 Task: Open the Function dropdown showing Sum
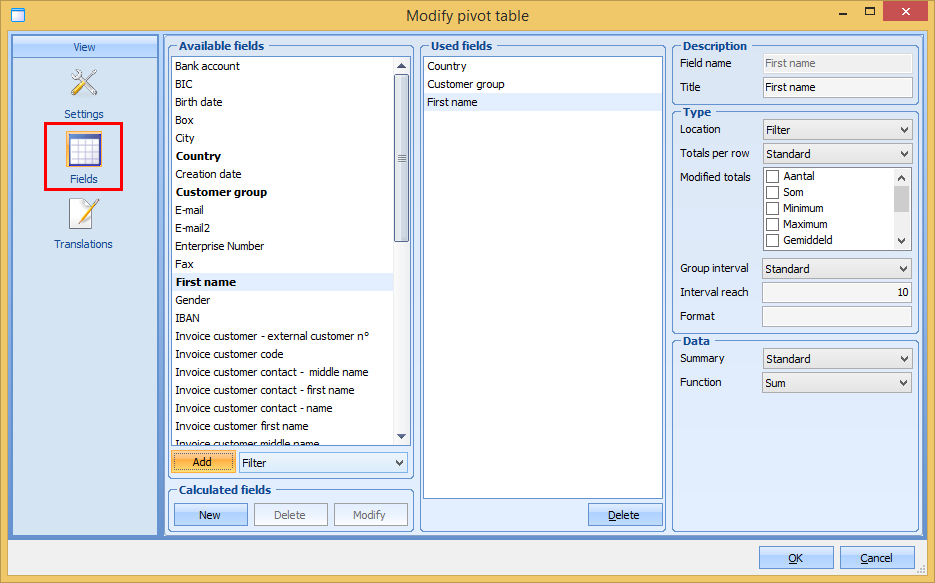(x=837, y=383)
